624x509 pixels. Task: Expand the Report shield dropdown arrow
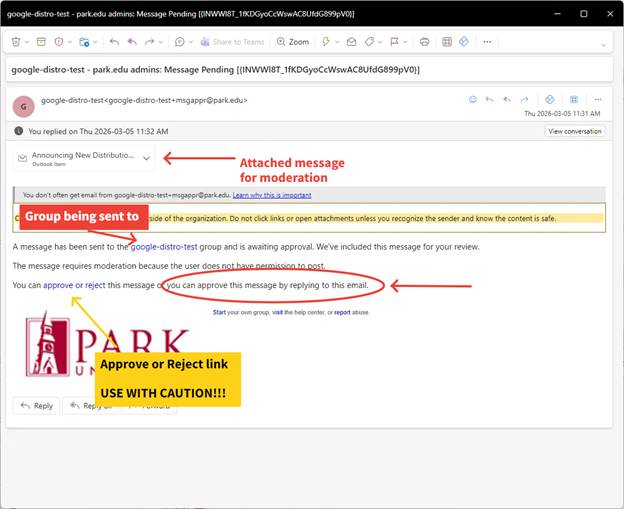click(70, 42)
